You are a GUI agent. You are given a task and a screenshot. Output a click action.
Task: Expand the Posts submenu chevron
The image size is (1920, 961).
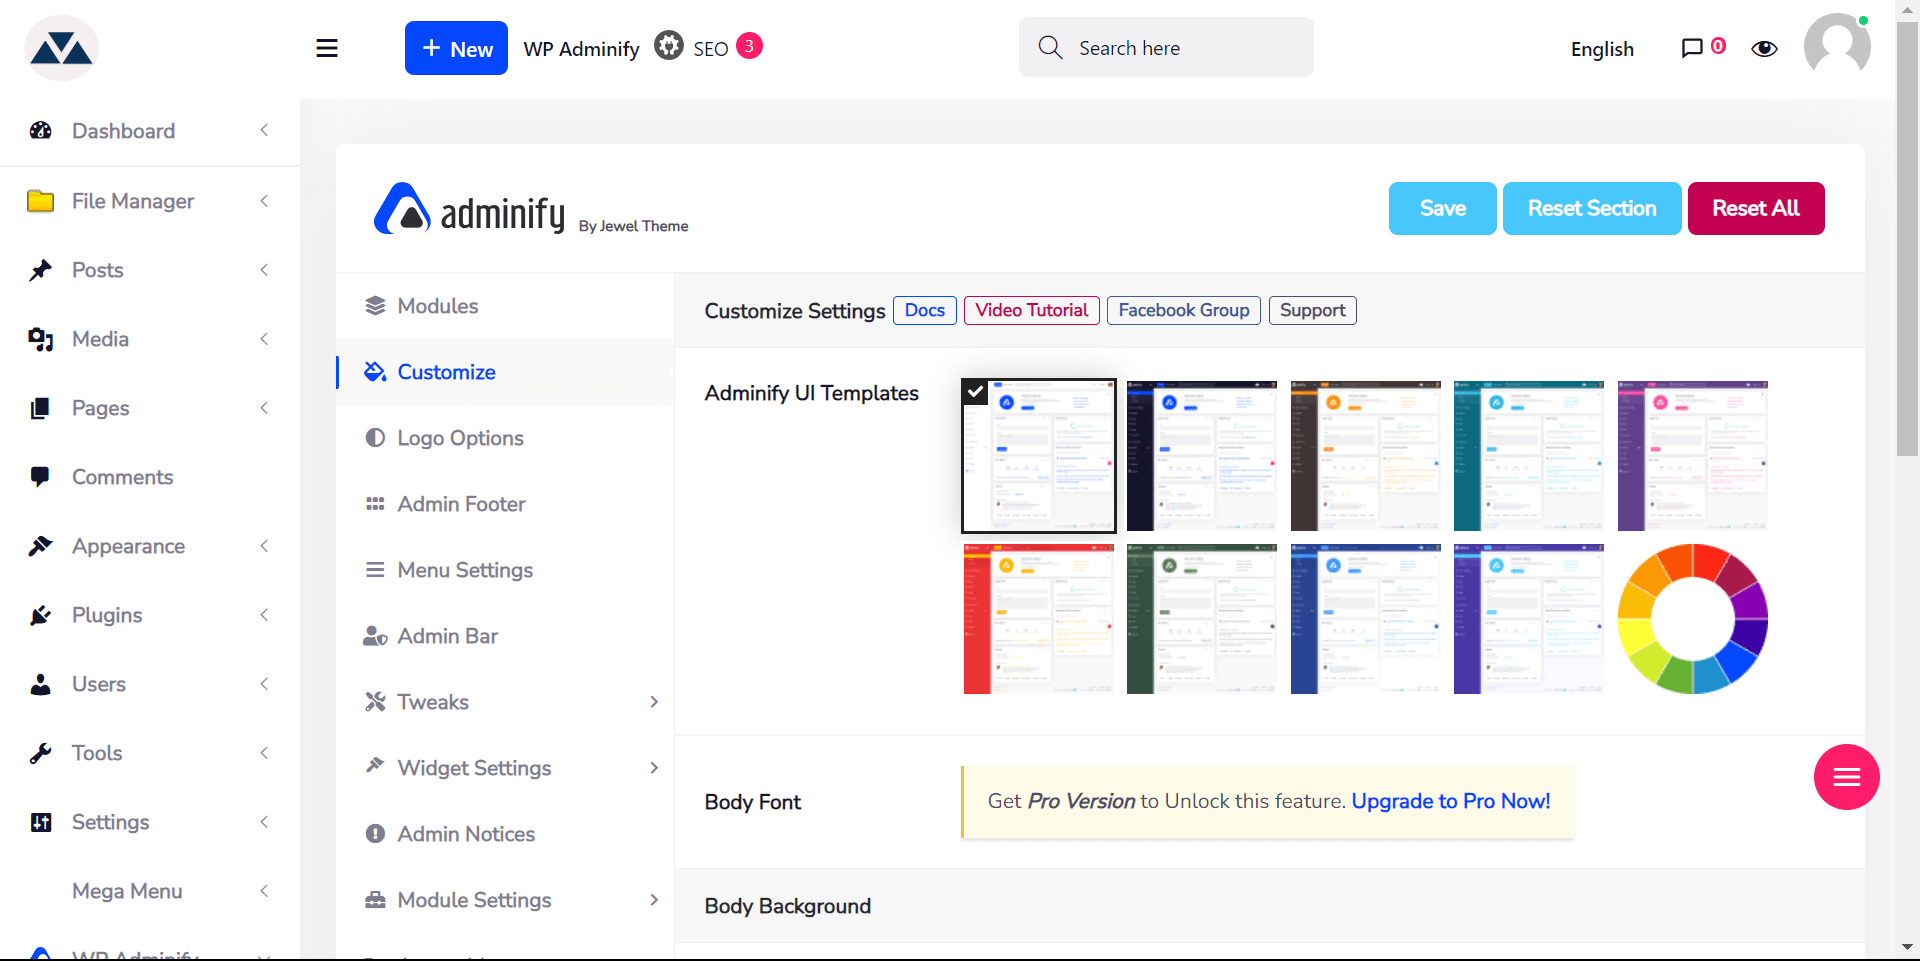click(x=264, y=270)
